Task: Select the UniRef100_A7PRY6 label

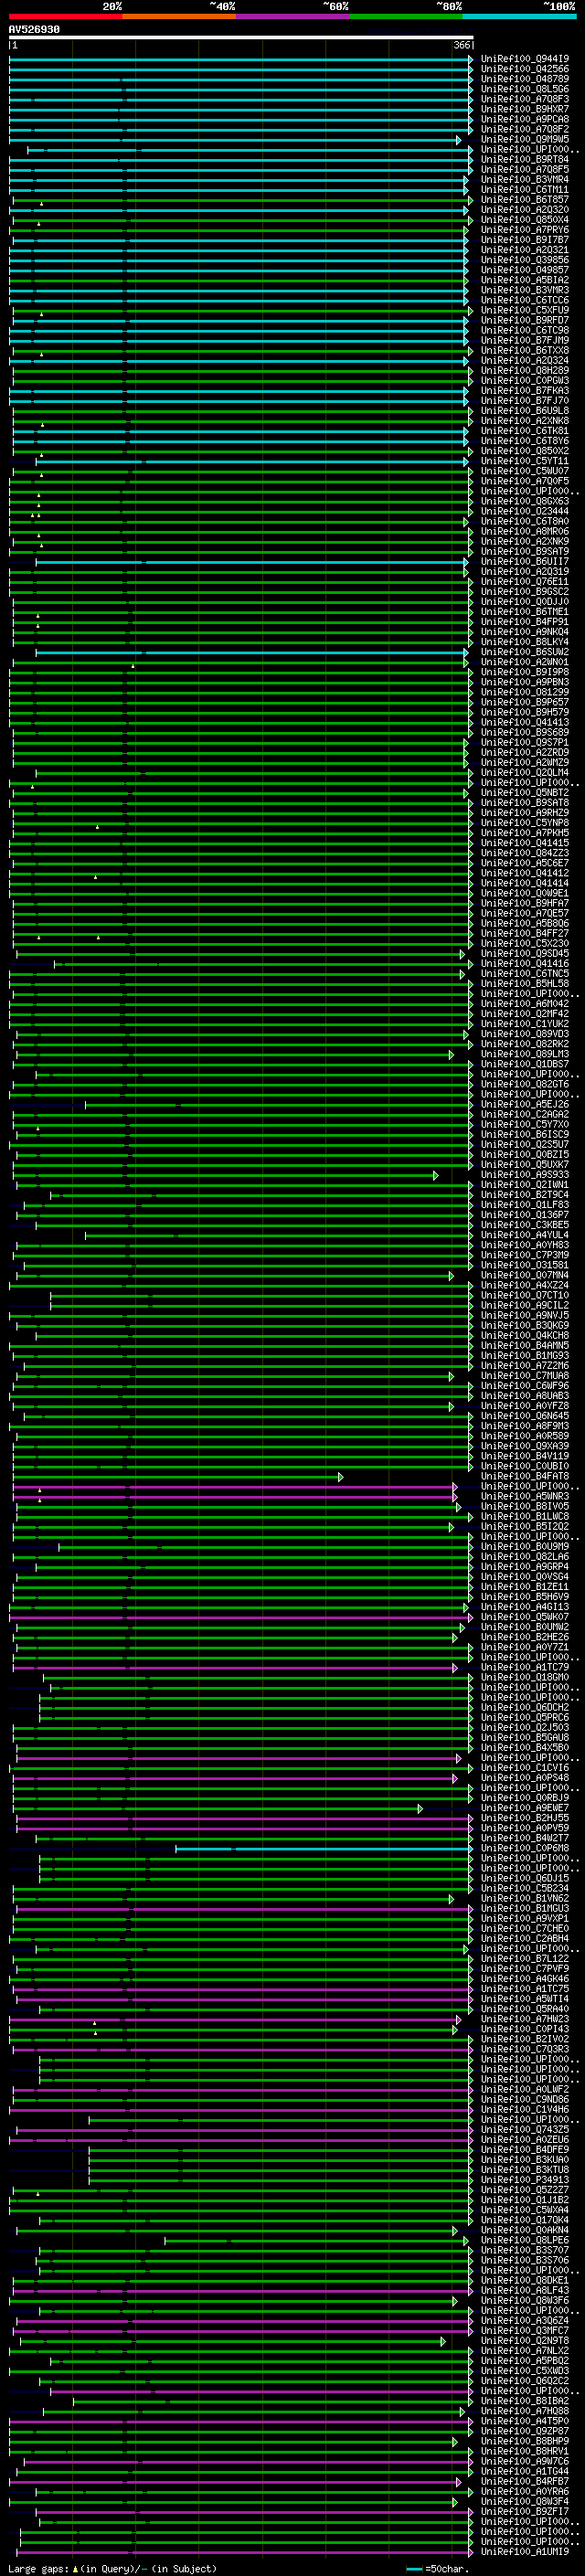Action: [525, 230]
